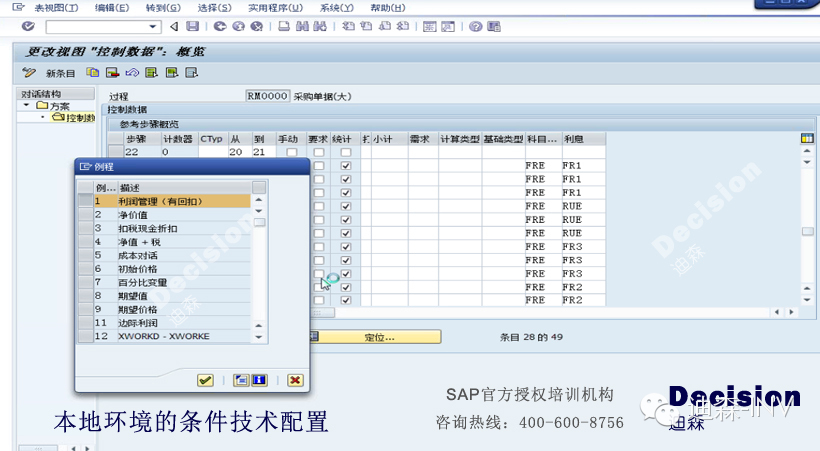Tick 统计 checkbox in step 22 row
The height and width of the screenshot is (451, 820).
pos(346,152)
